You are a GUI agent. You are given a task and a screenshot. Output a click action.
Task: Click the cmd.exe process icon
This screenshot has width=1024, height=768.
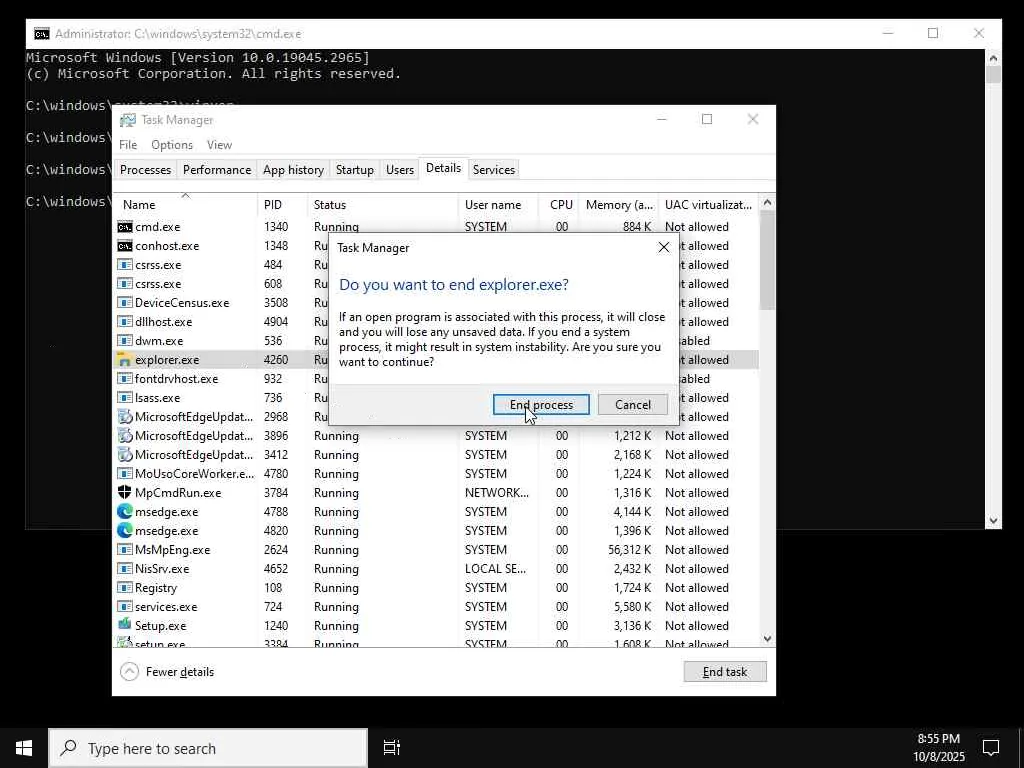pyautogui.click(x=125, y=227)
